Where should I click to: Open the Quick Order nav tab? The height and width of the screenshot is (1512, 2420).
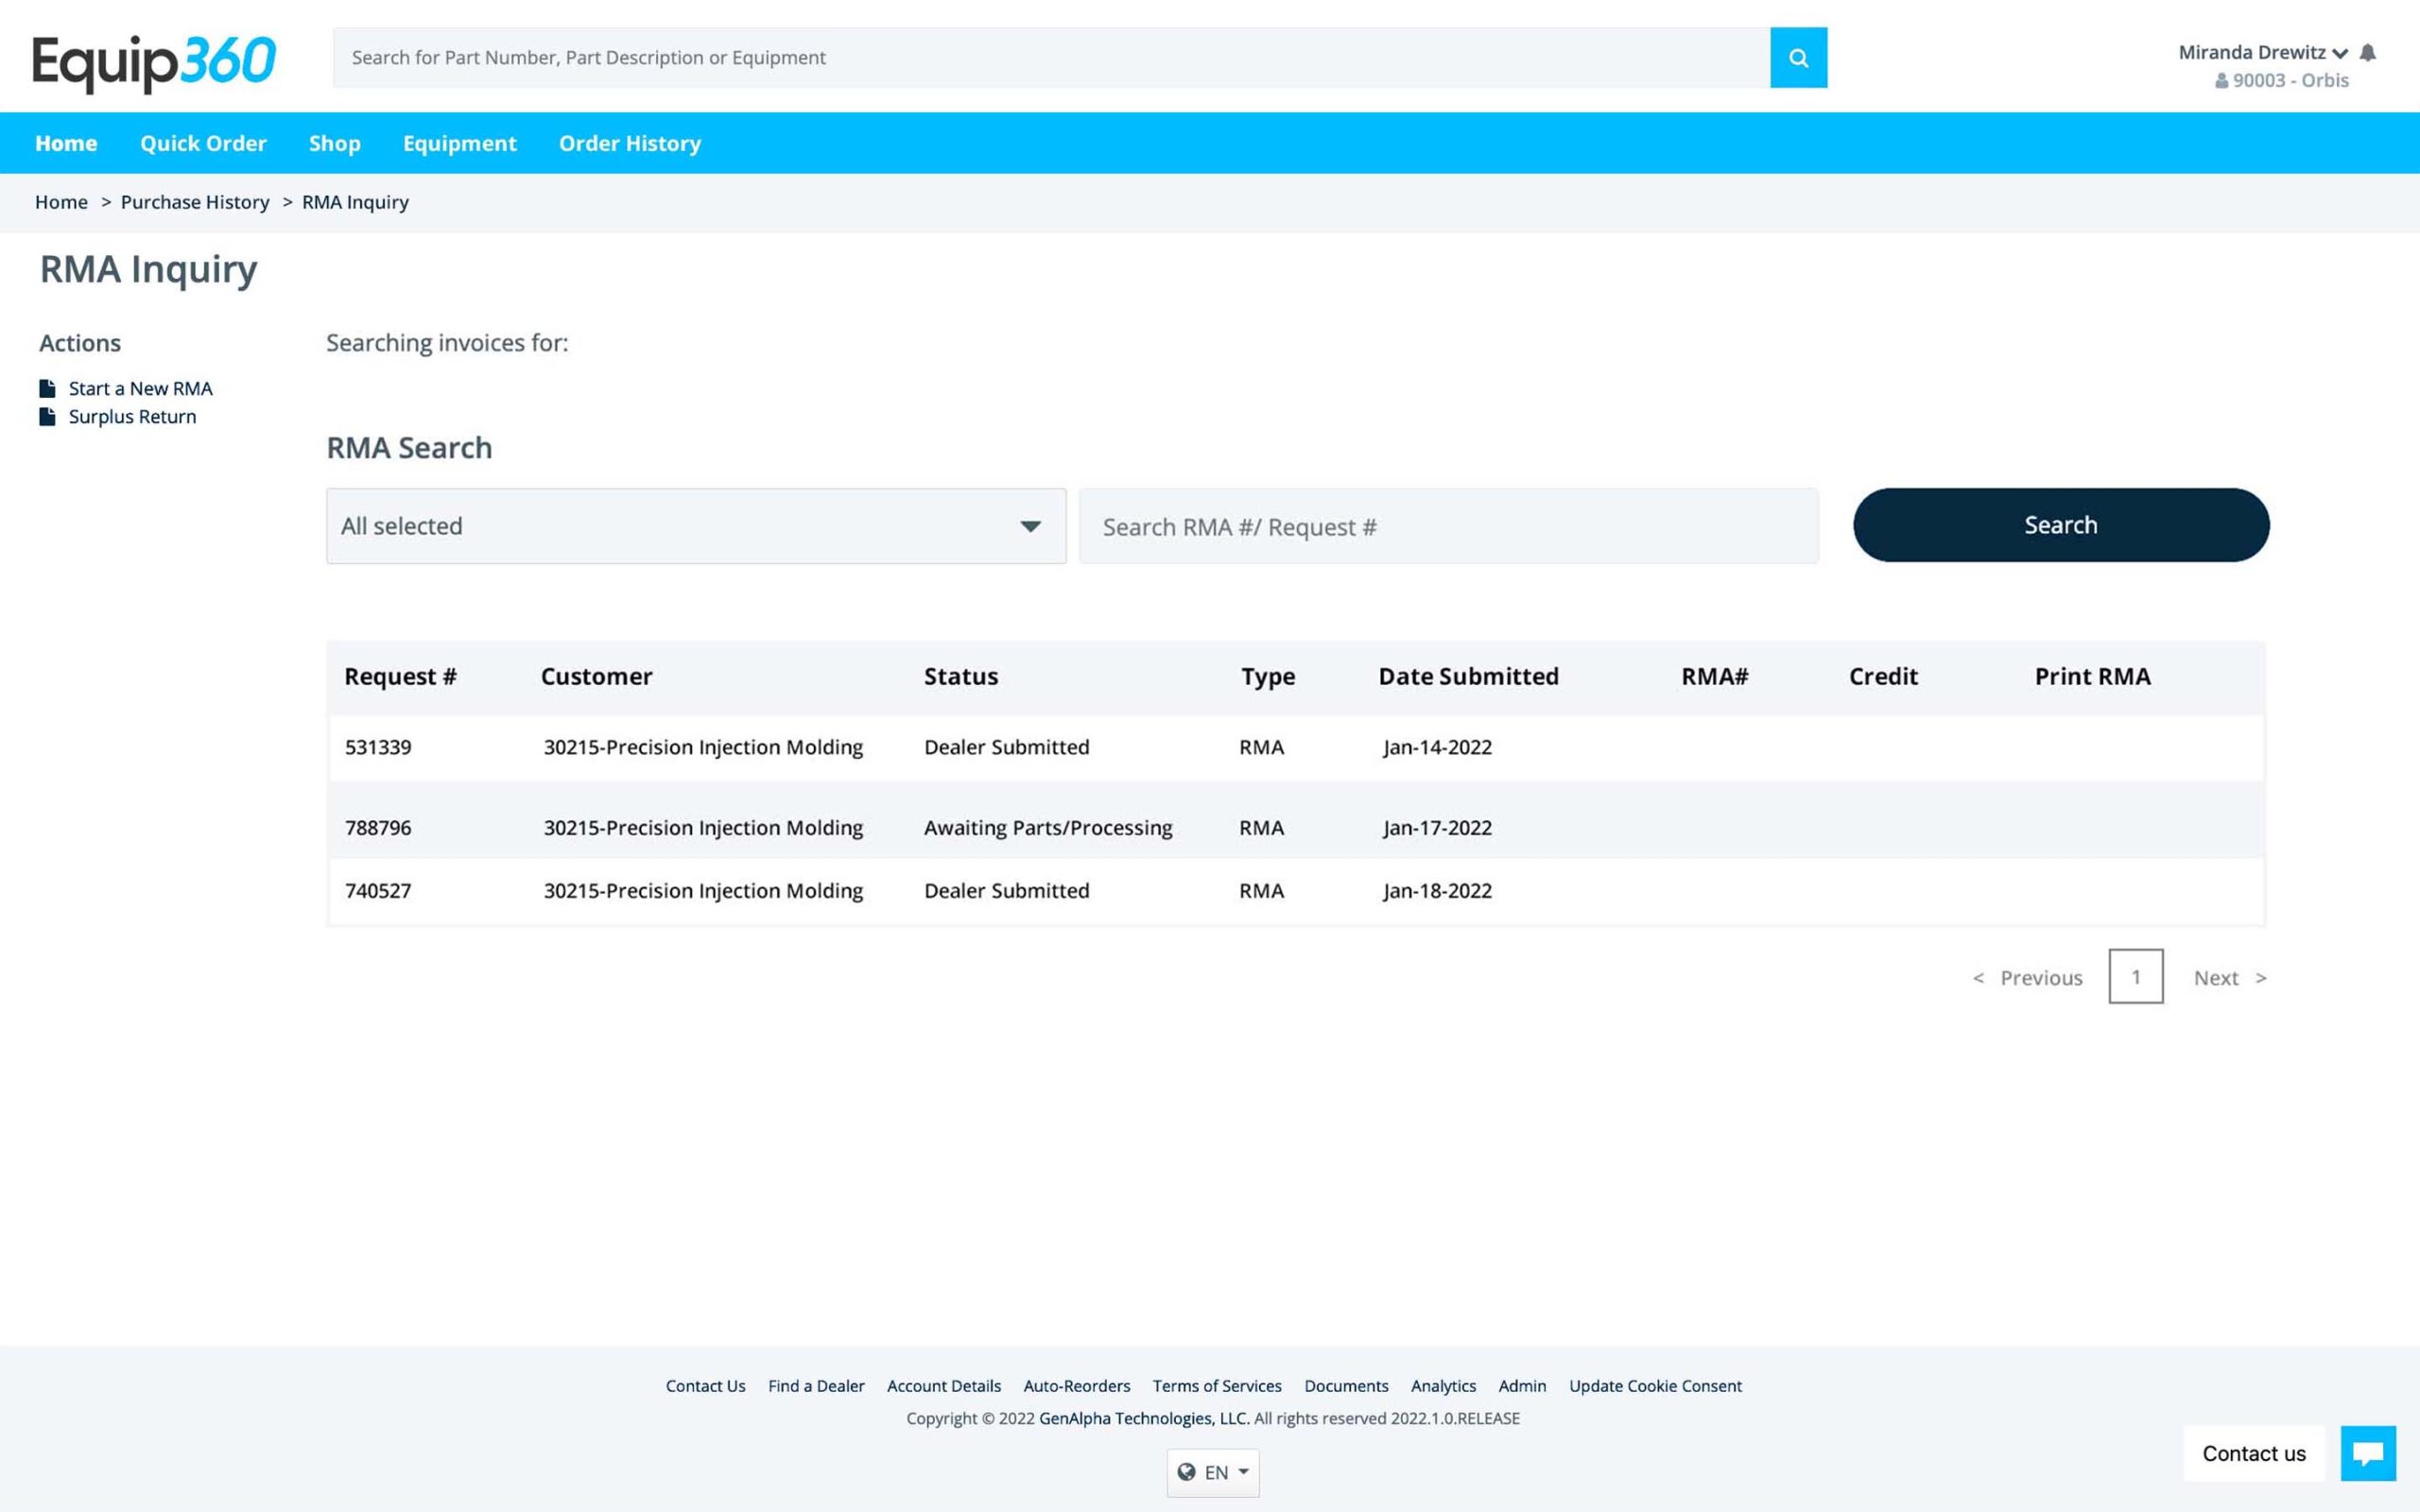[203, 143]
